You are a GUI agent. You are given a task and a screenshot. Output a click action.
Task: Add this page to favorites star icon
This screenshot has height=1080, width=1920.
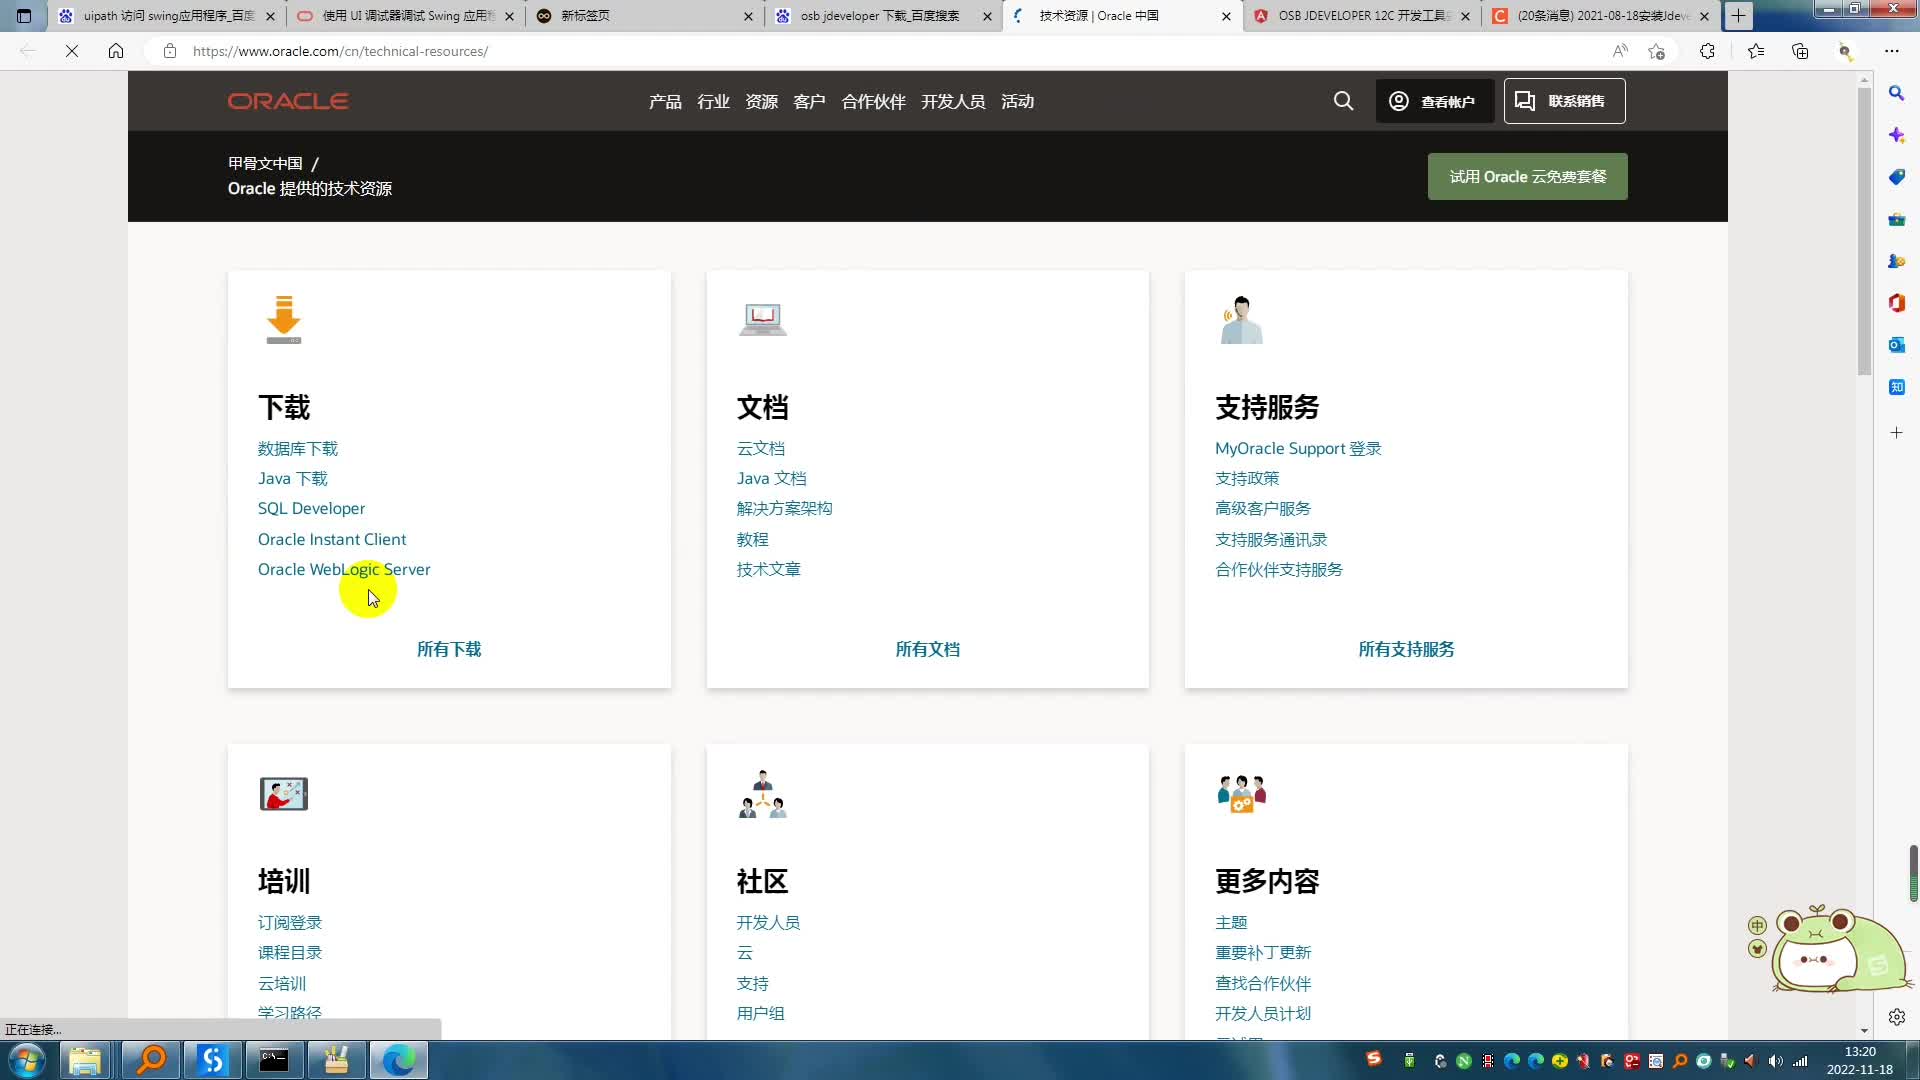point(1657,51)
